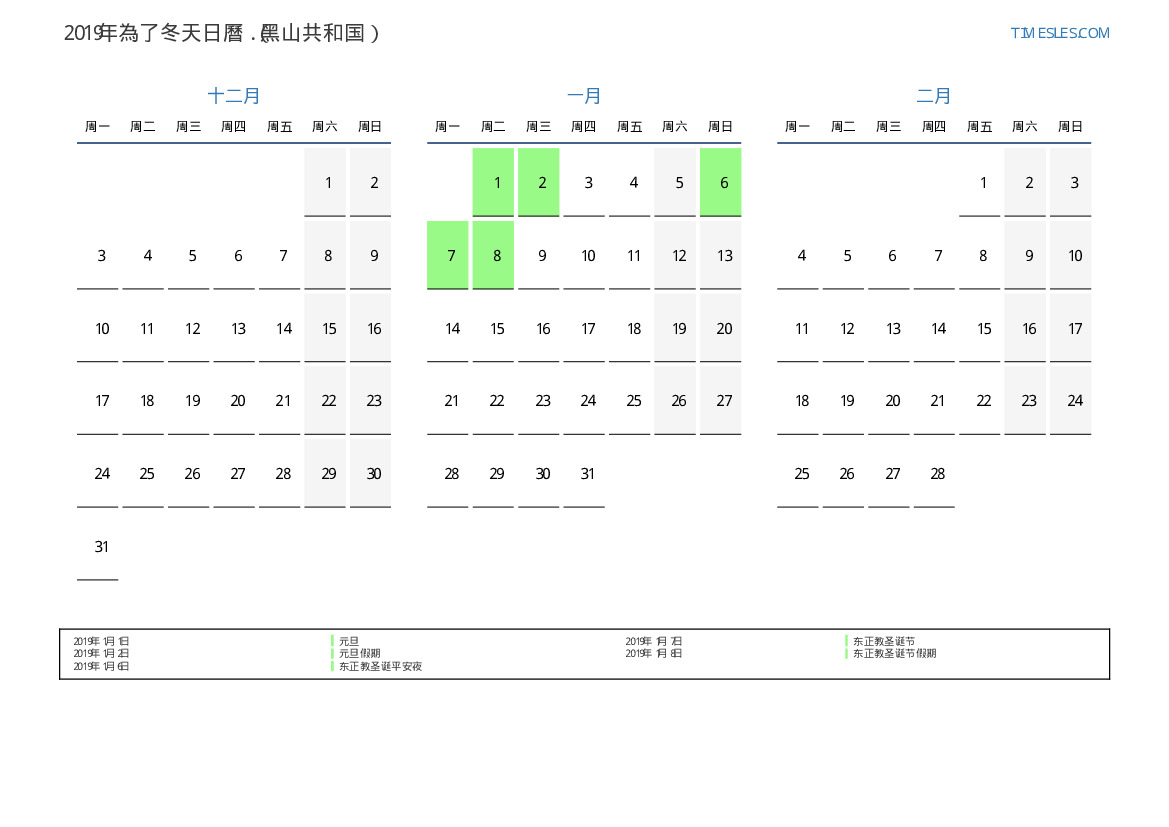Click February 28 in the 二月 calendar

click(x=938, y=474)
